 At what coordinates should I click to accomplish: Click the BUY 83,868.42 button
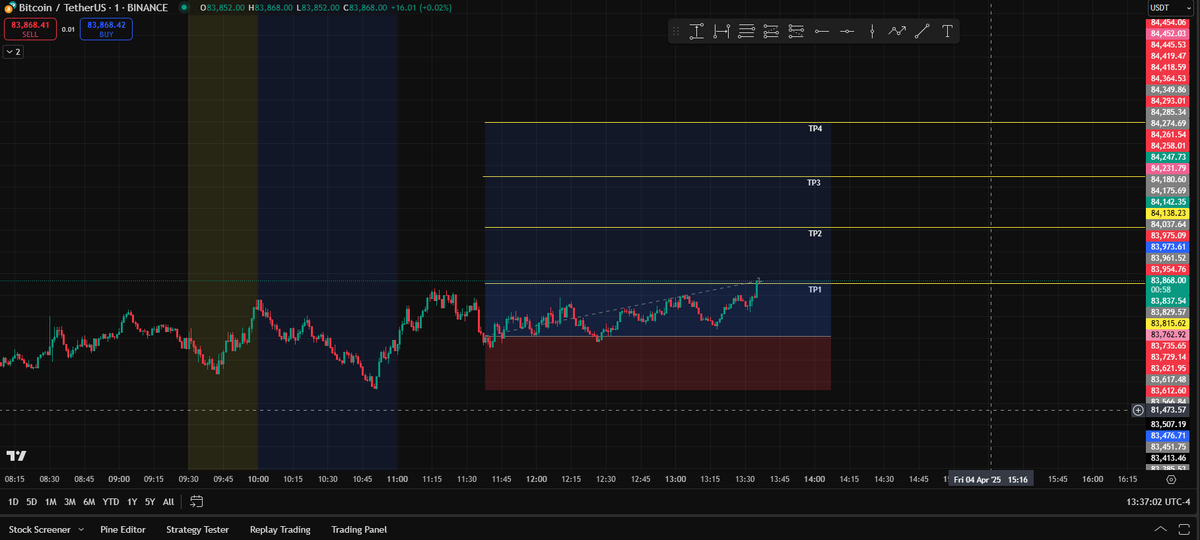coord(106,28)
